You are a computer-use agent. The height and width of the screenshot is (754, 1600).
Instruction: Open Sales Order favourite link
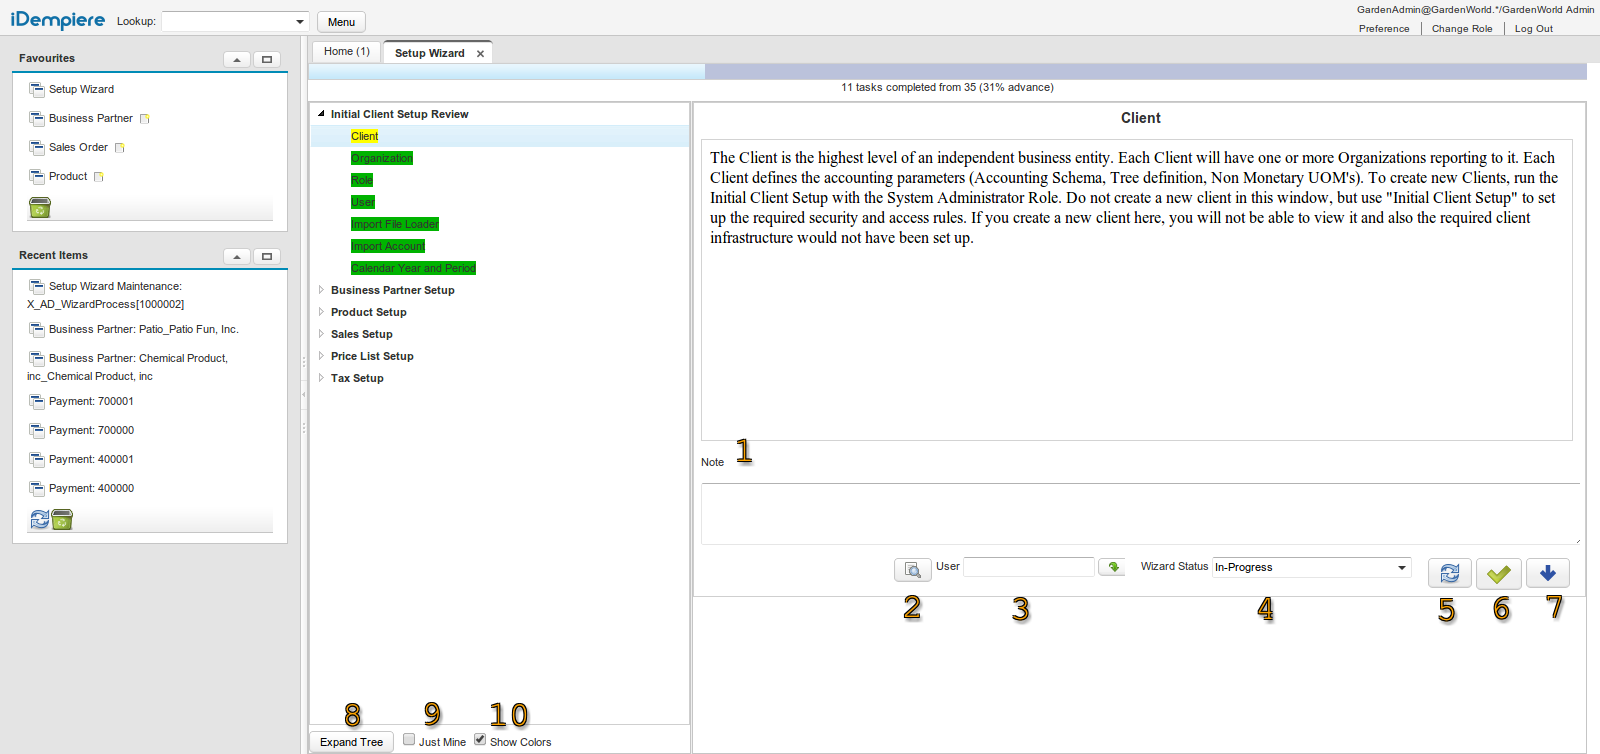click(78, 148)
